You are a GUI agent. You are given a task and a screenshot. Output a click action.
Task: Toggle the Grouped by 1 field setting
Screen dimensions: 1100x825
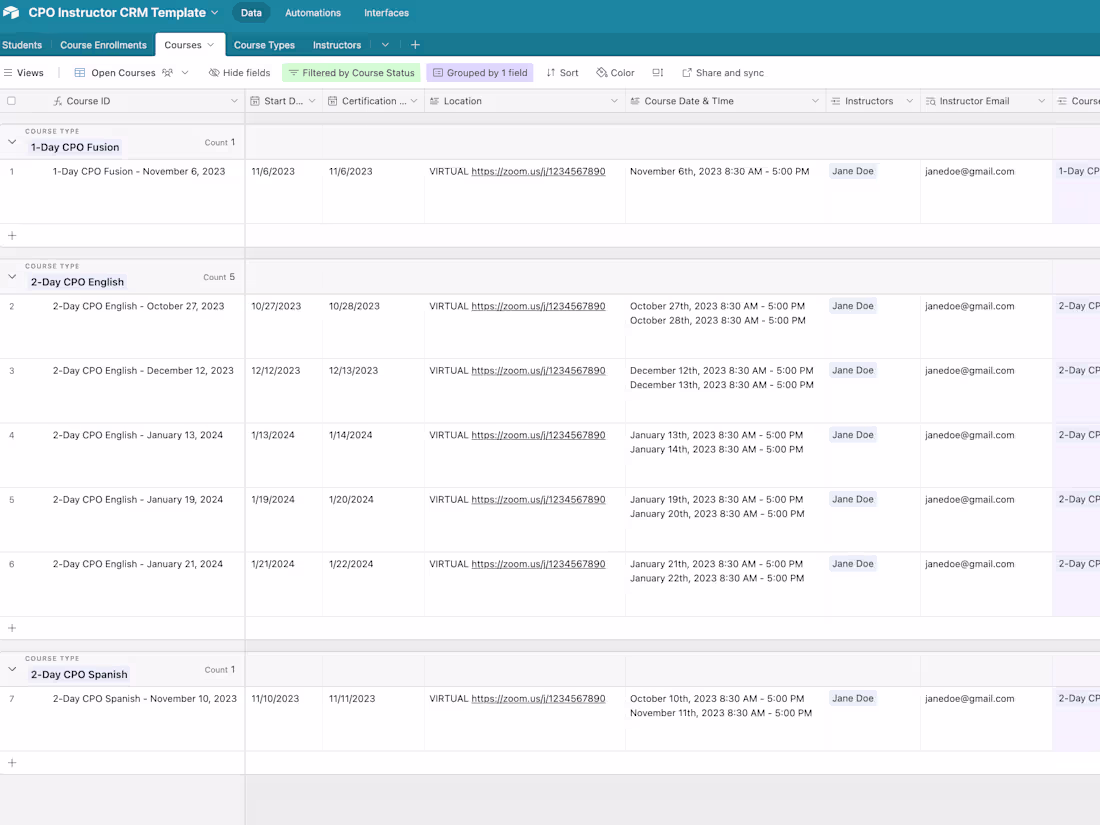pos(479,72)
